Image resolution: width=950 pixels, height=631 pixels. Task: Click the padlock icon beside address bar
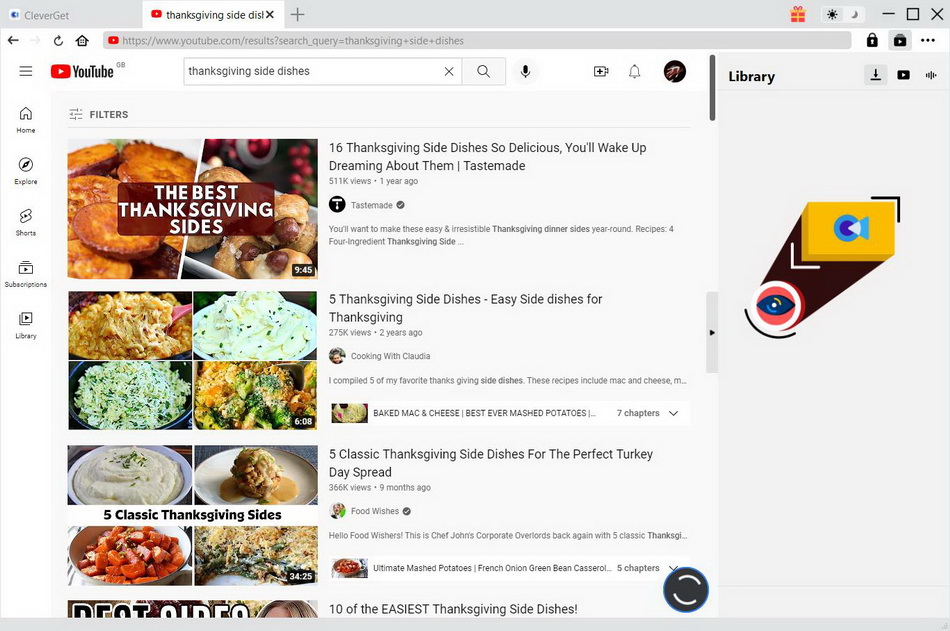(x=872, y=41)
